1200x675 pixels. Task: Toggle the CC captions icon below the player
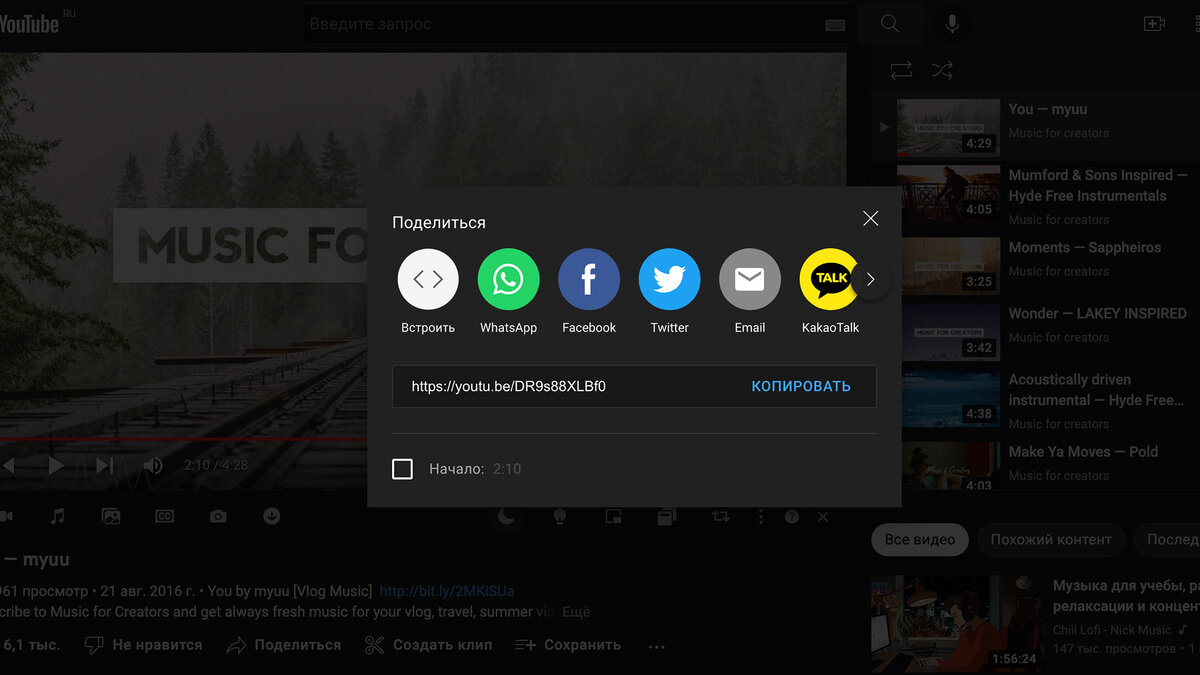[x=164, y=516]
